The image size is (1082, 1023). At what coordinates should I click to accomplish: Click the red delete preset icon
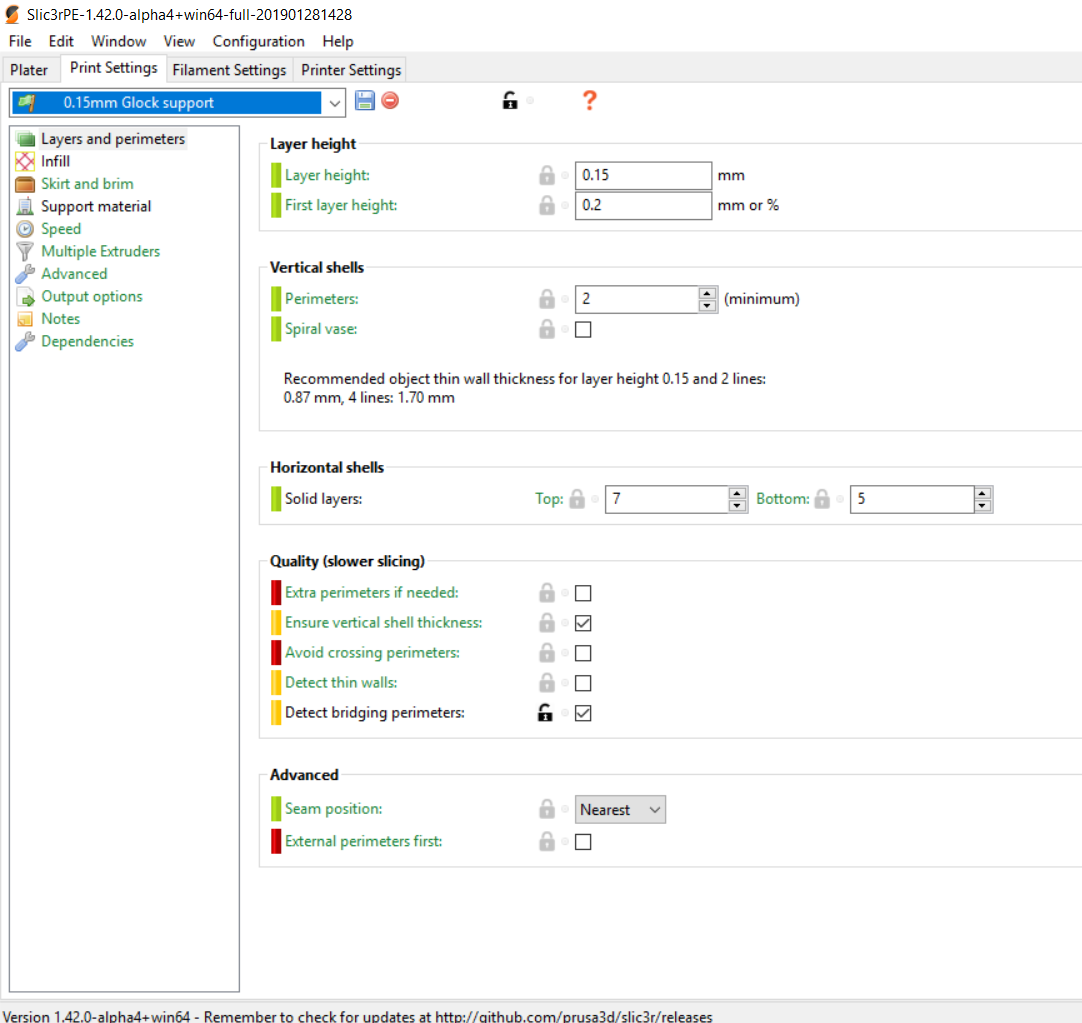(390, 101)
